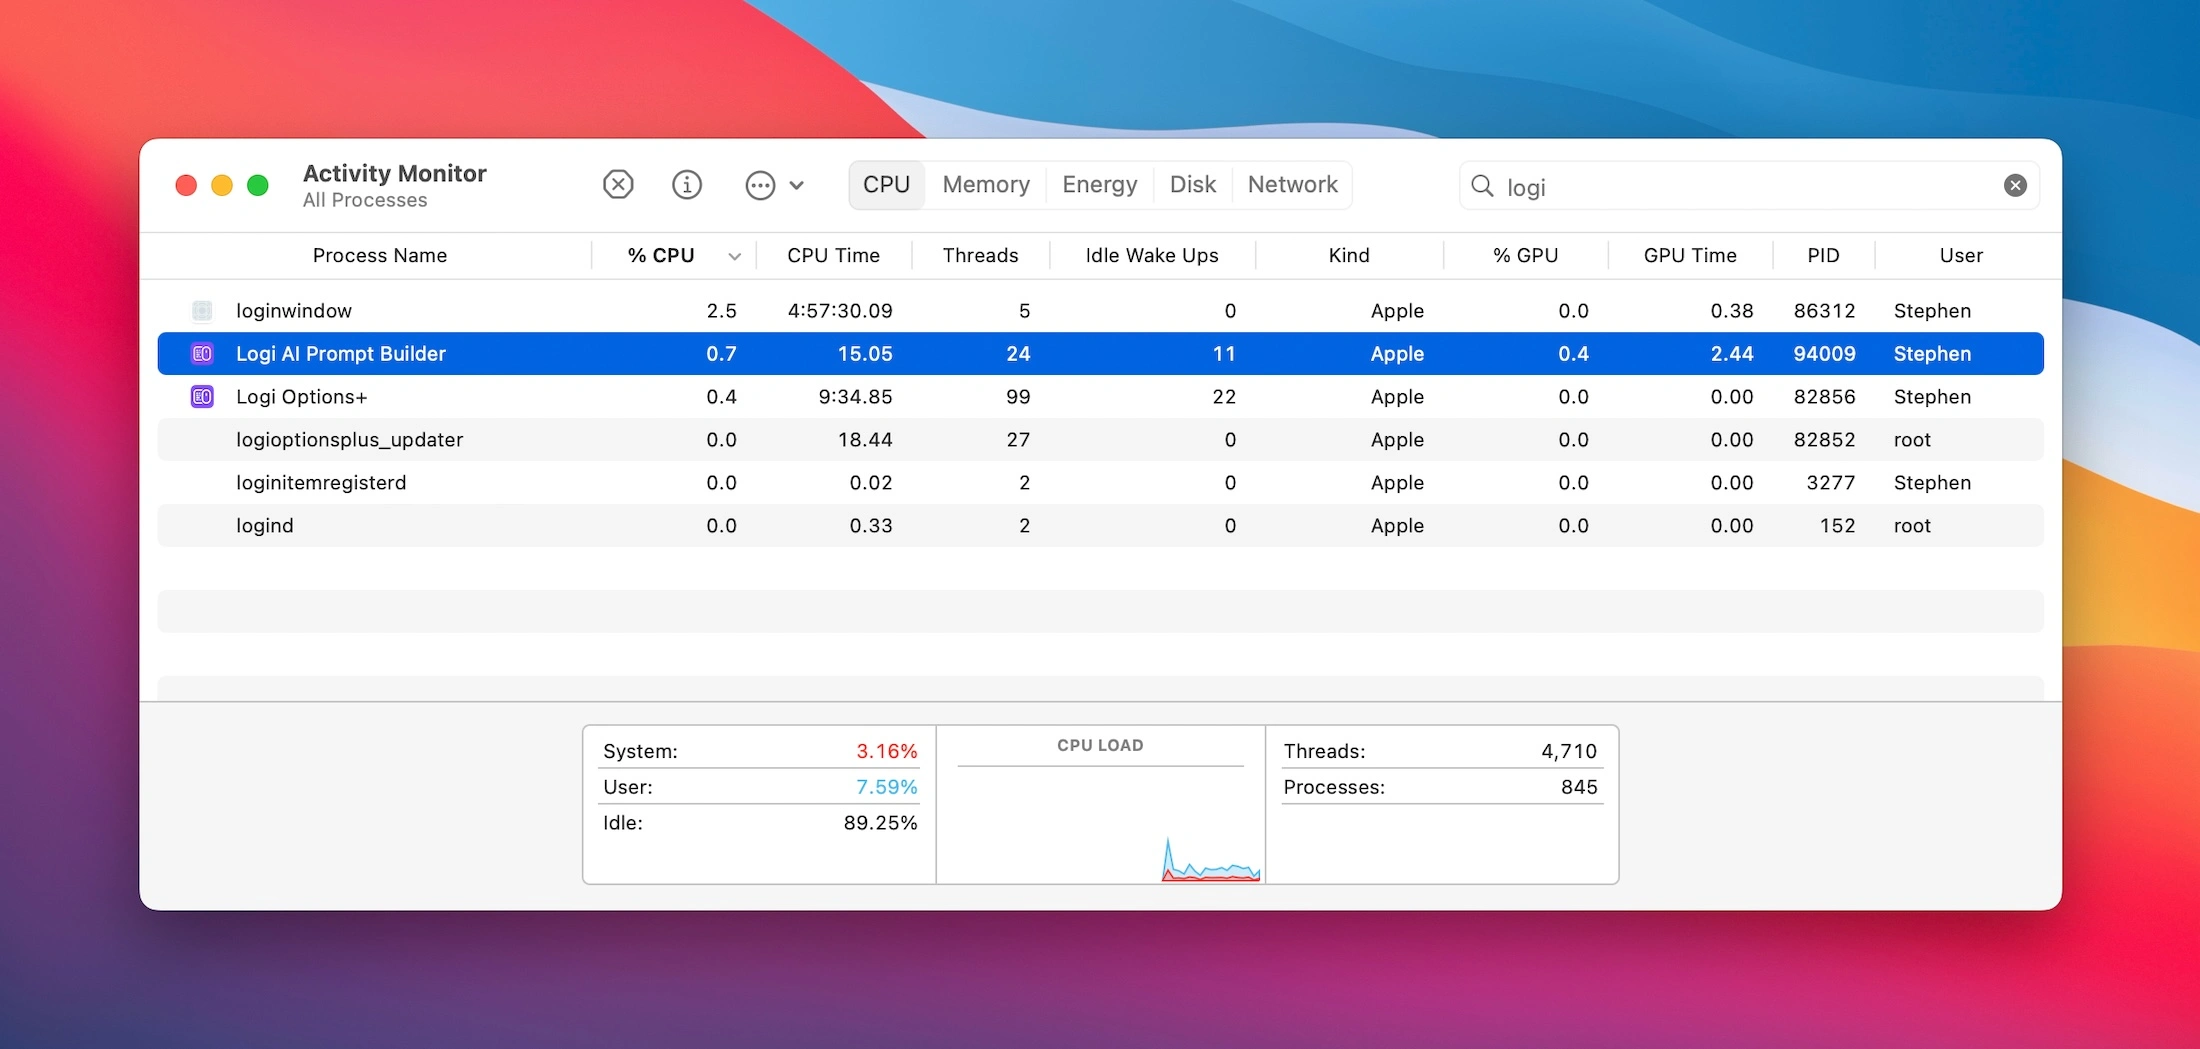2200x1049 pixels.
Task: Click the yellow minimize window button
Action: [x=222, y=185]
